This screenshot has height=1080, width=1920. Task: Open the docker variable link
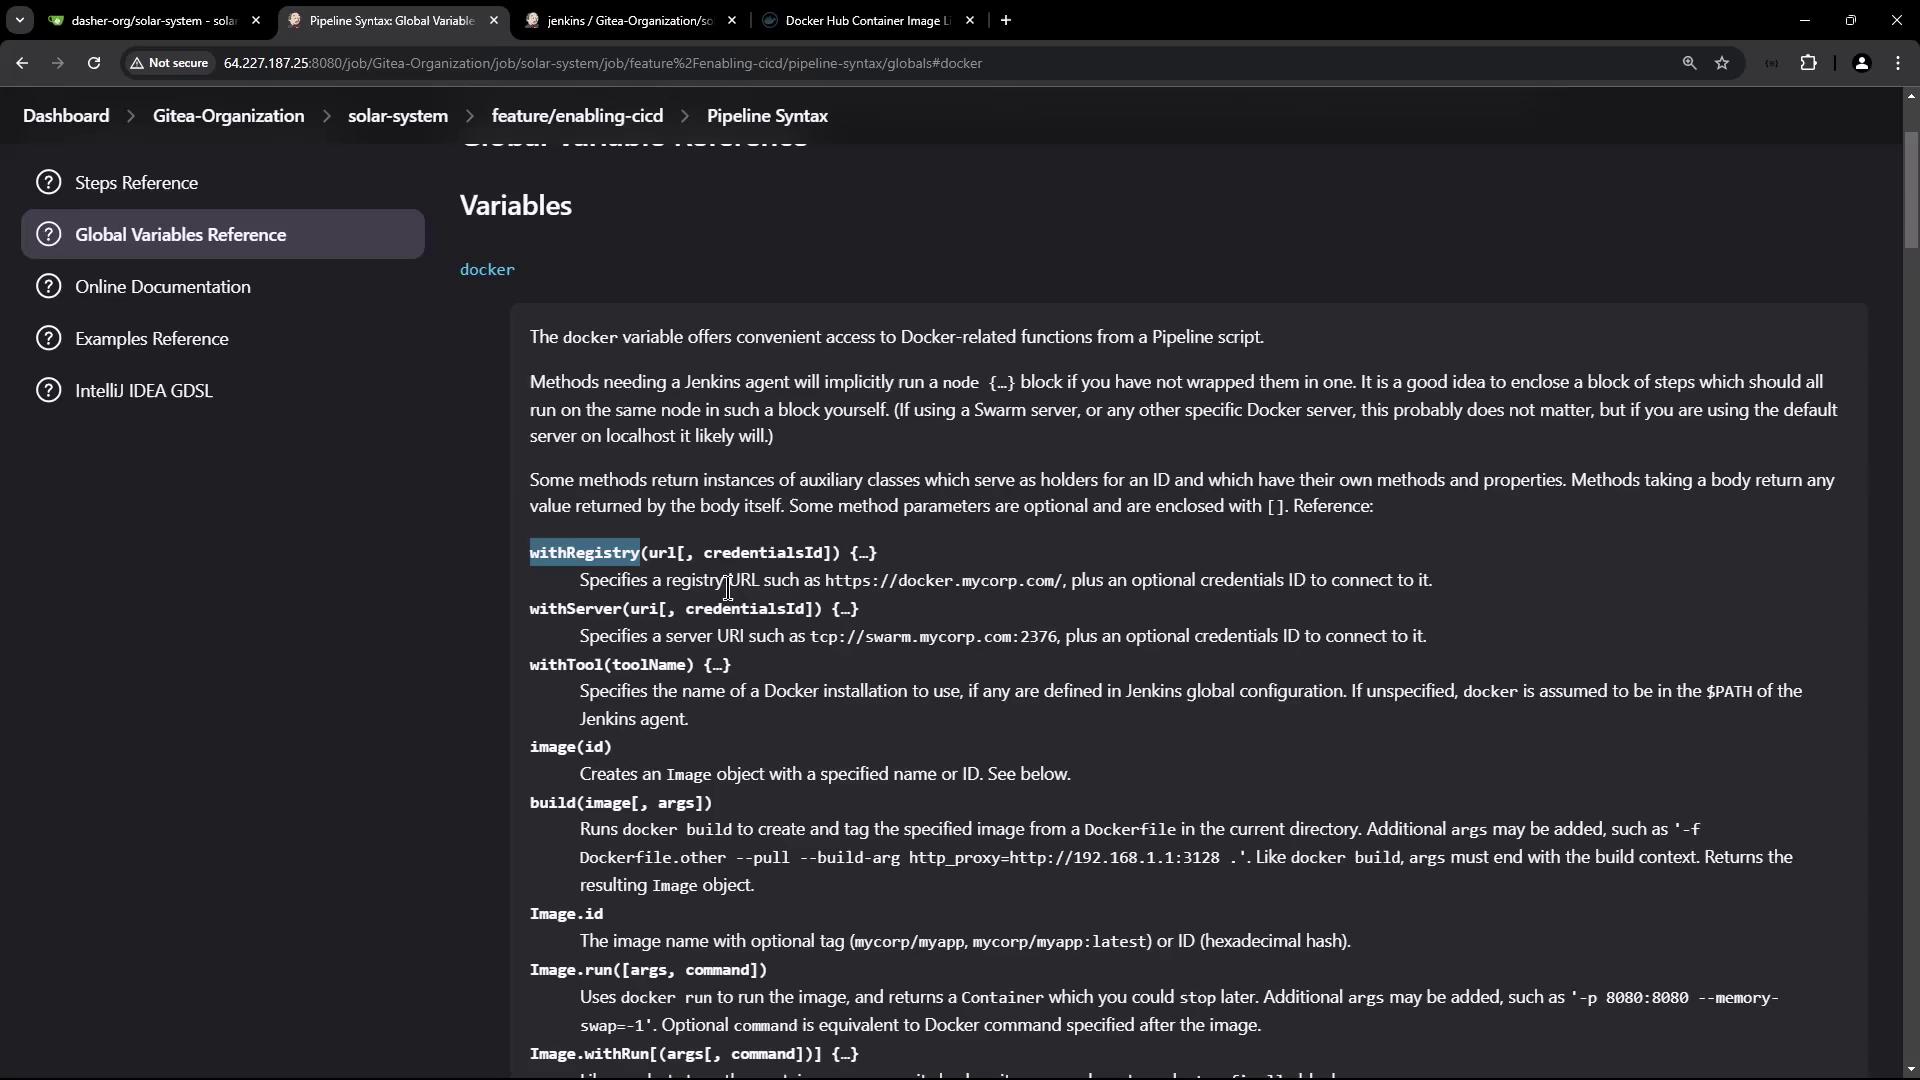point(487,269)
